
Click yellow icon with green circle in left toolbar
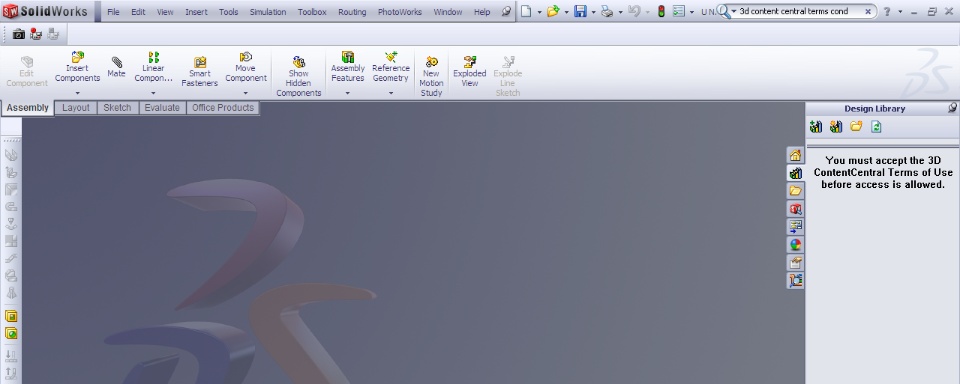11,333
